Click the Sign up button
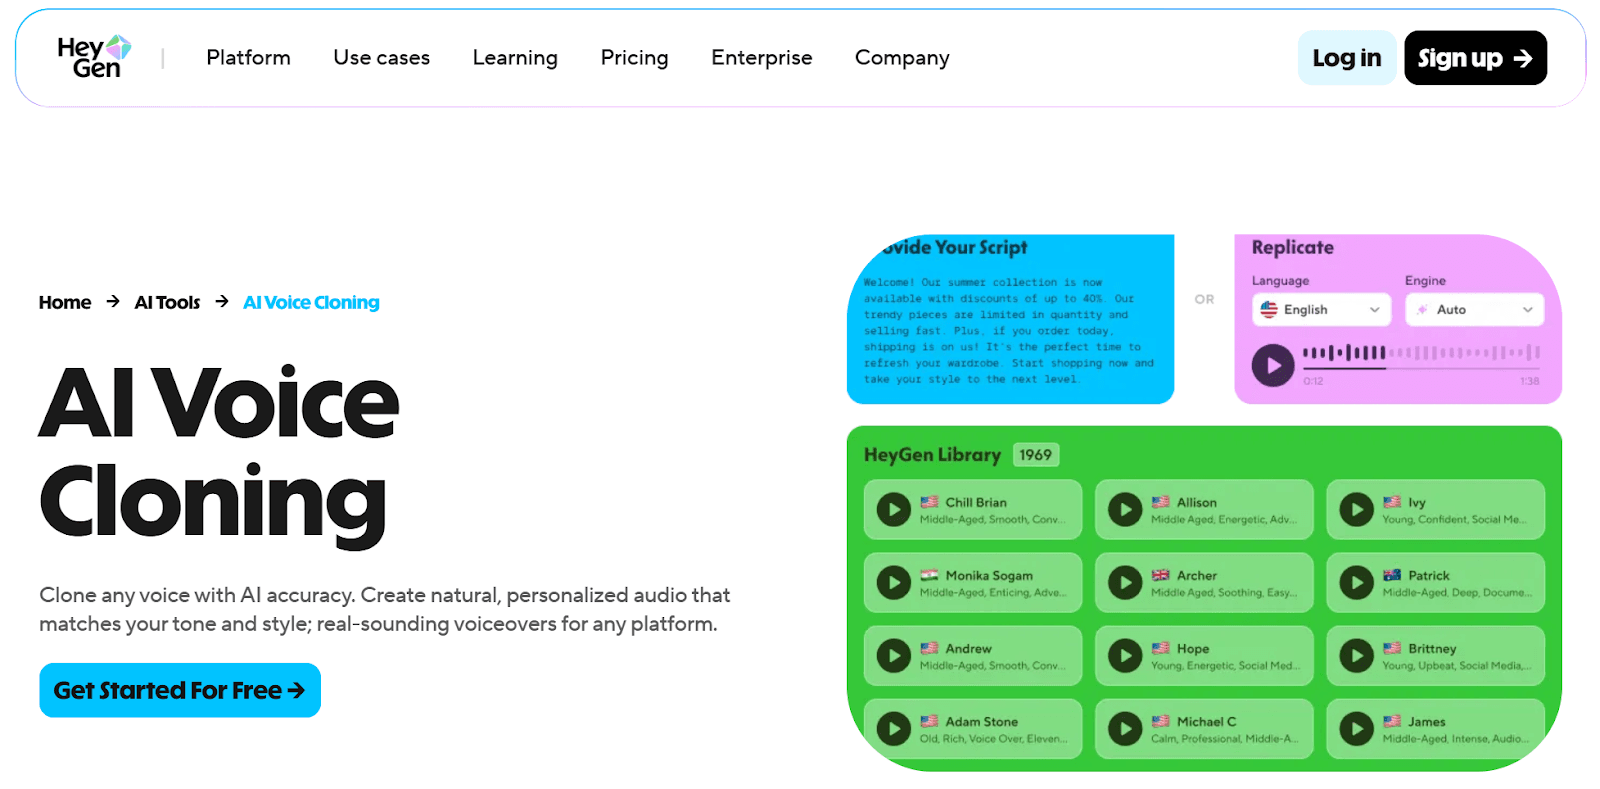This screenshot has height=789, width=1600. 1475,58
